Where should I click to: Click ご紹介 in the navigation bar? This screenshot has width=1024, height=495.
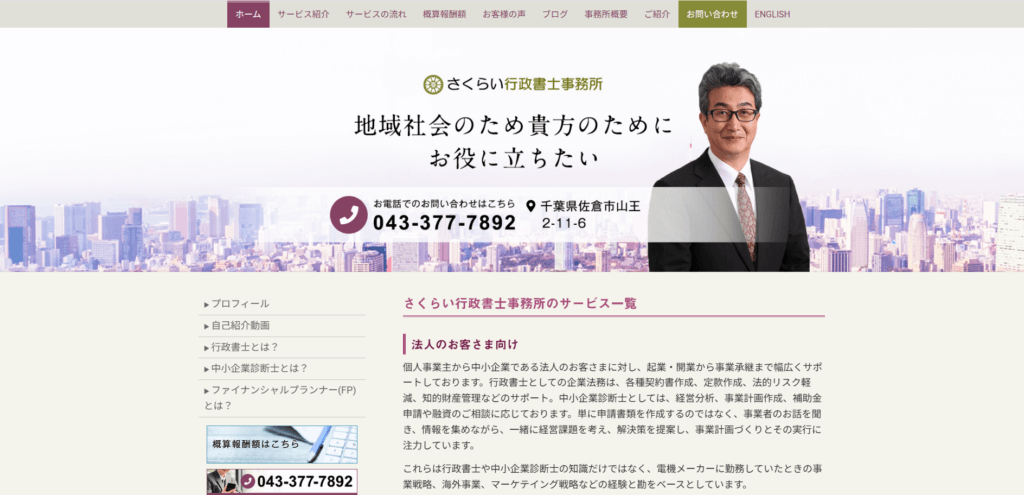pyautogui.click(x=657, y=14)
